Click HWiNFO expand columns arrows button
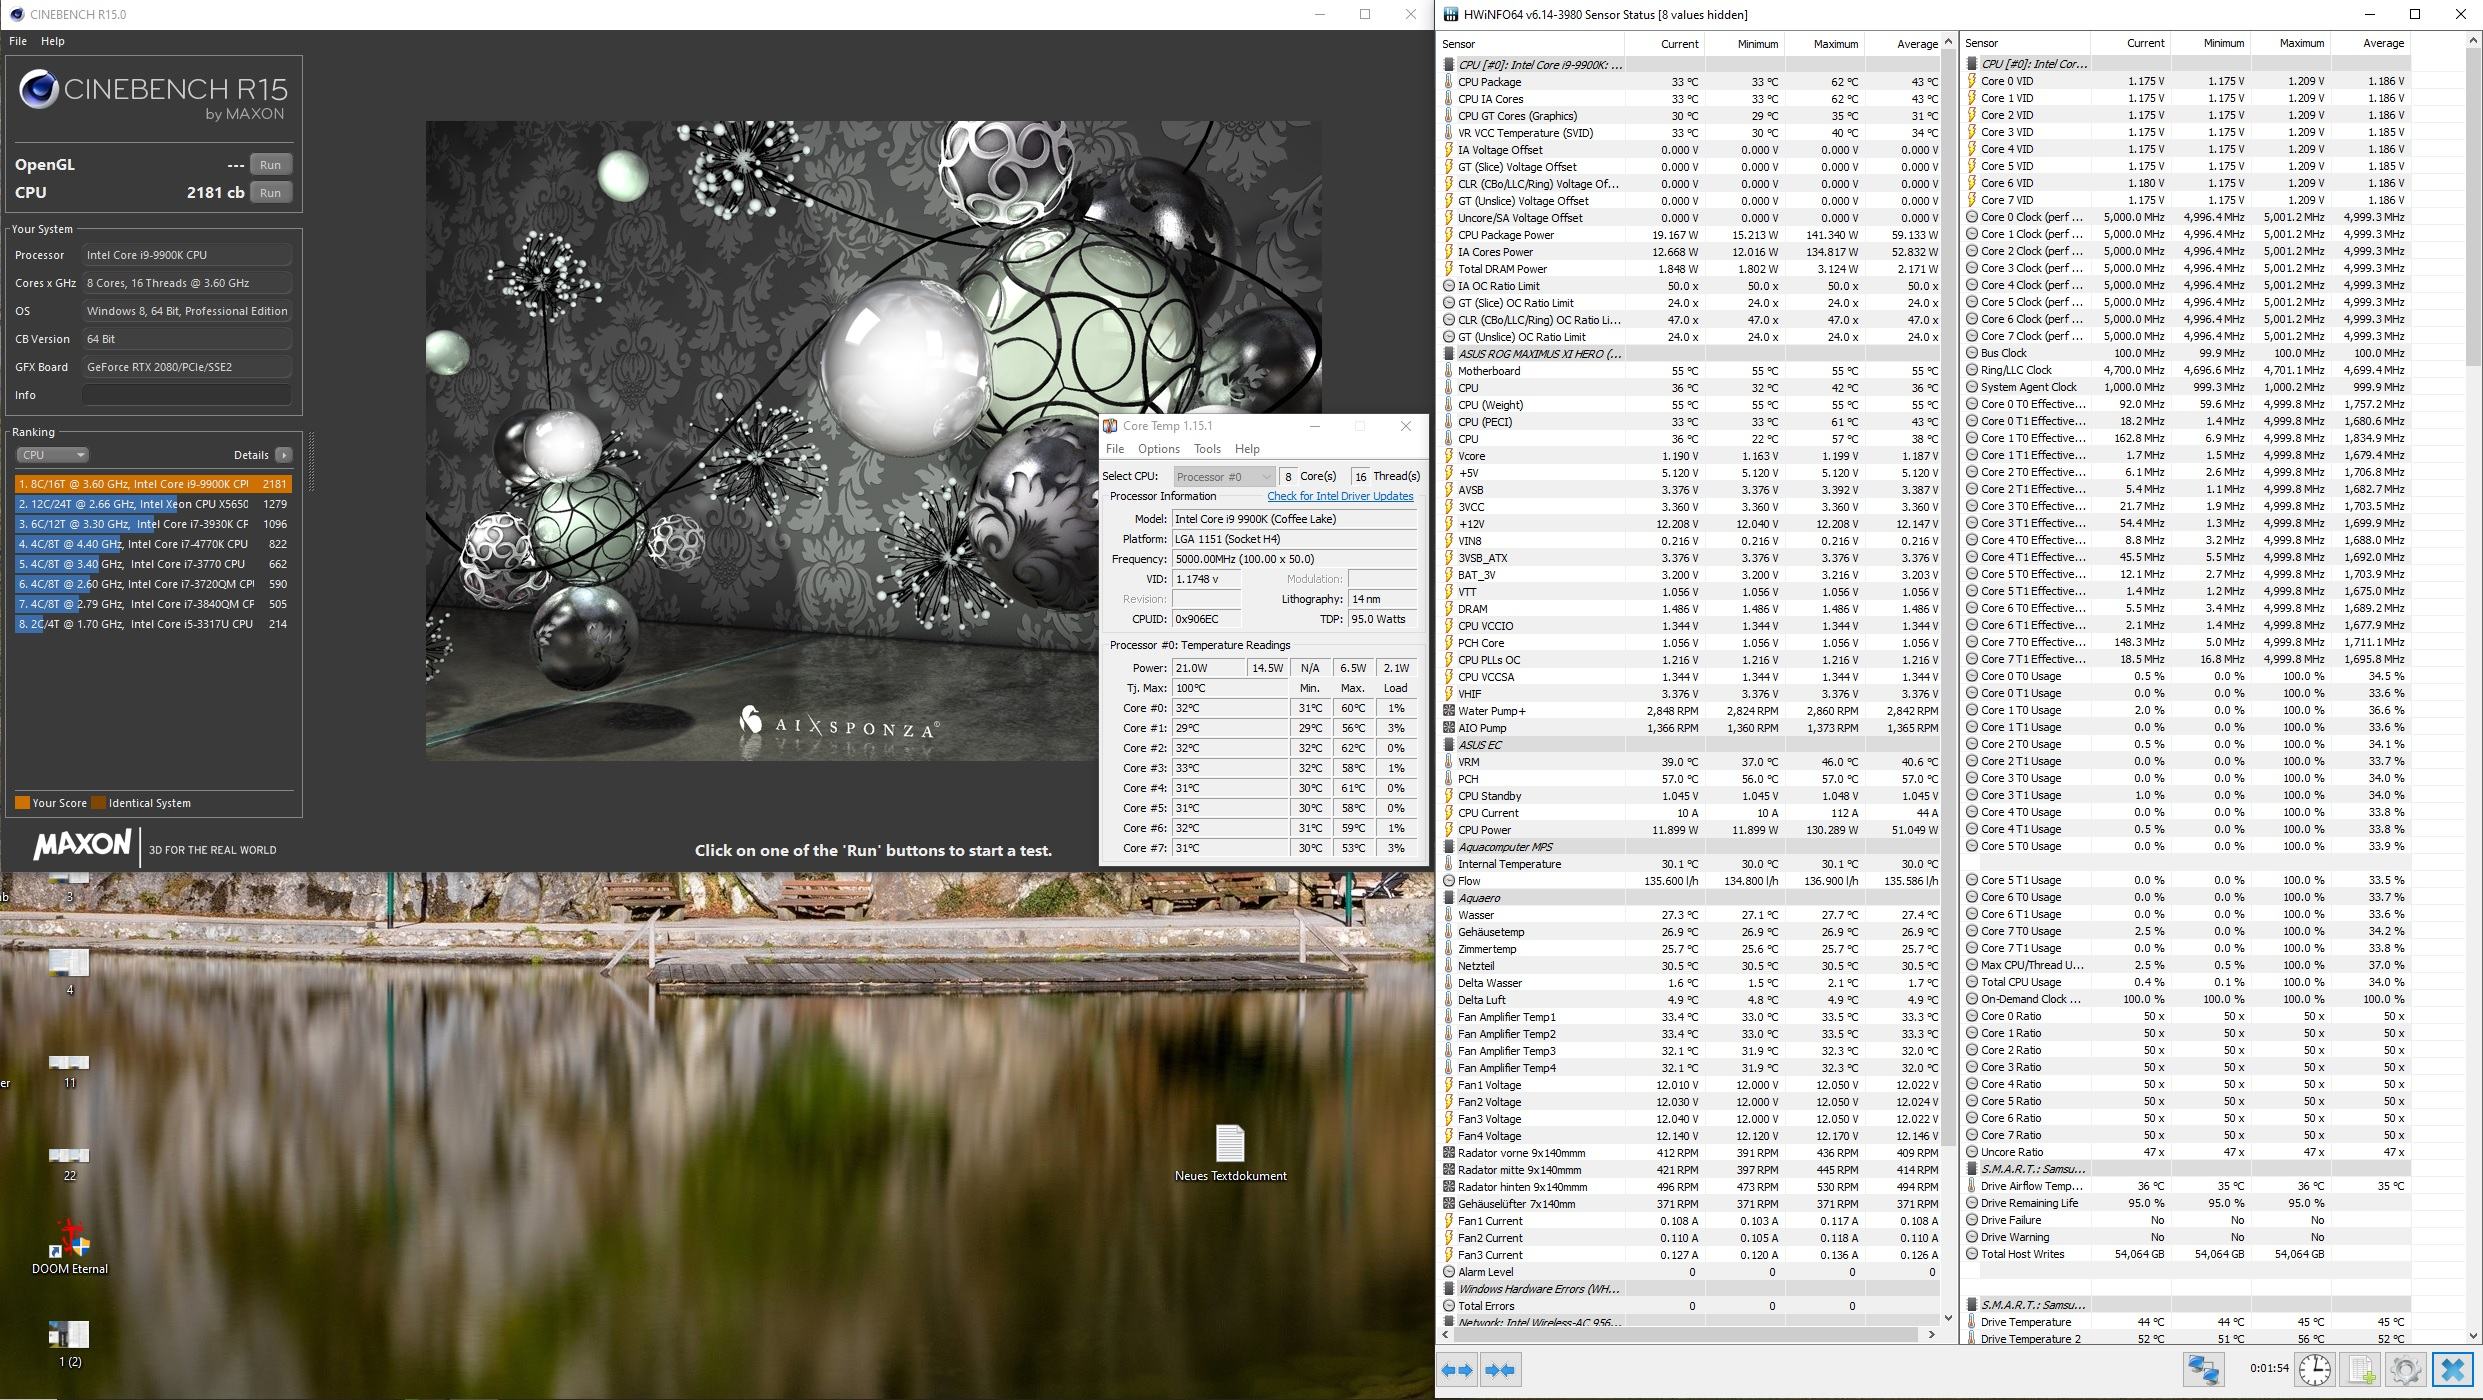 click(1458, 1370)
